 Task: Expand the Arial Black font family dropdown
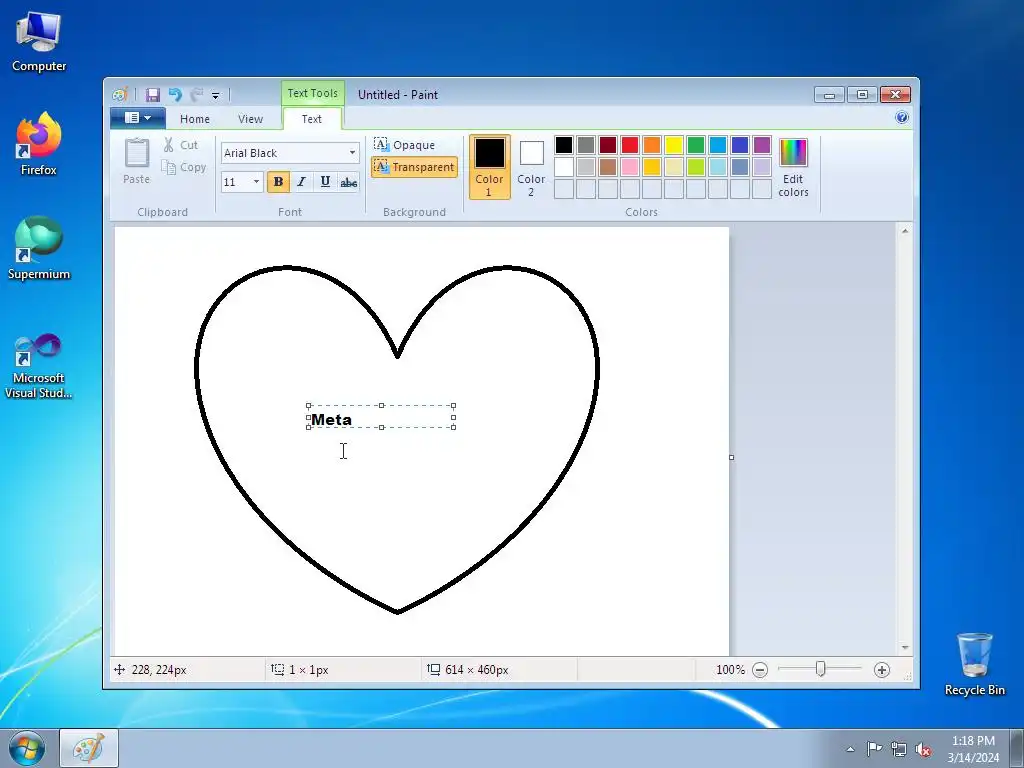352,153
